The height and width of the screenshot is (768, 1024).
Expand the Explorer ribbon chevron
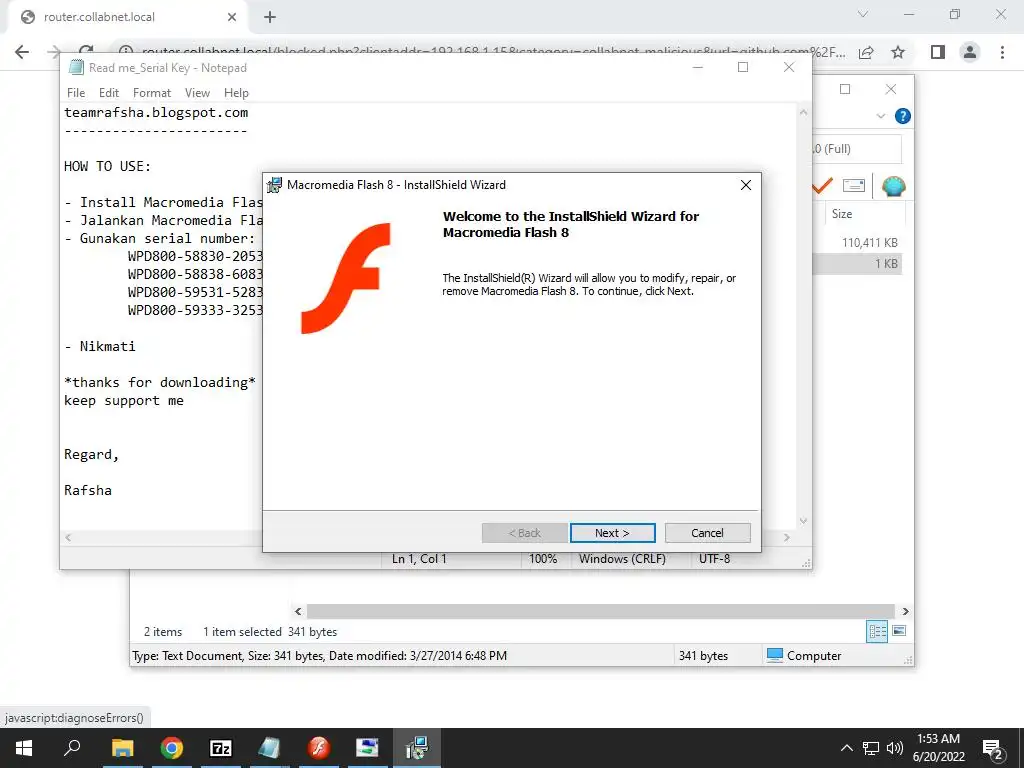(880, 116)
